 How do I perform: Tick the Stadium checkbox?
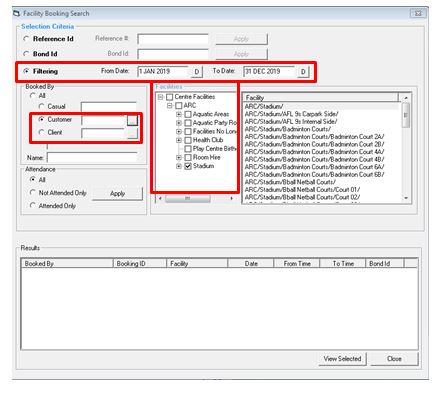pyautogui.click(x=188, y=166)
